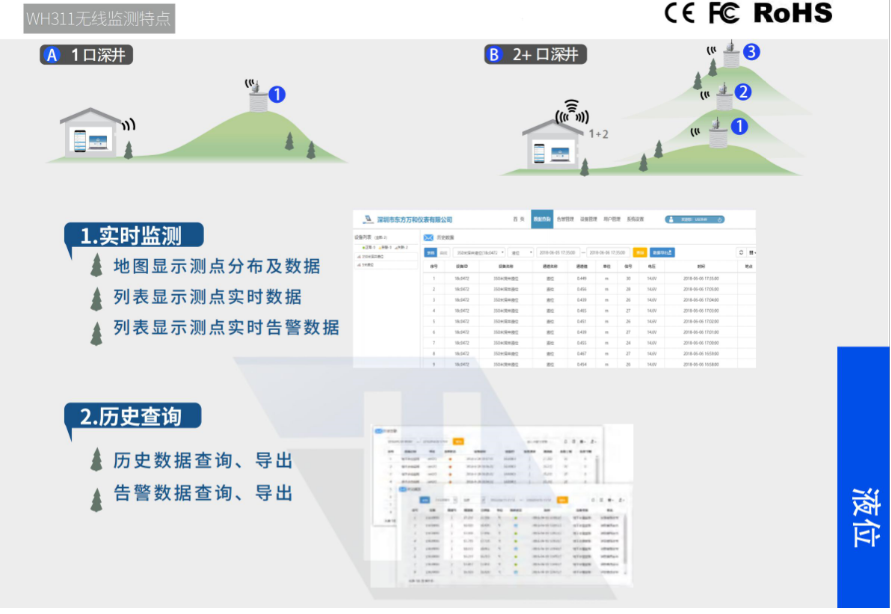Select numbered marker 3 on the top hill

pyautogui.click(x=750, y=51)
